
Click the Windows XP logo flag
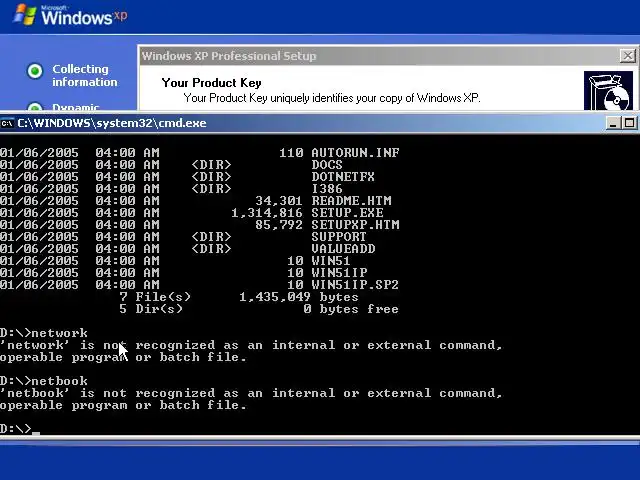click(x=24, y=15)
